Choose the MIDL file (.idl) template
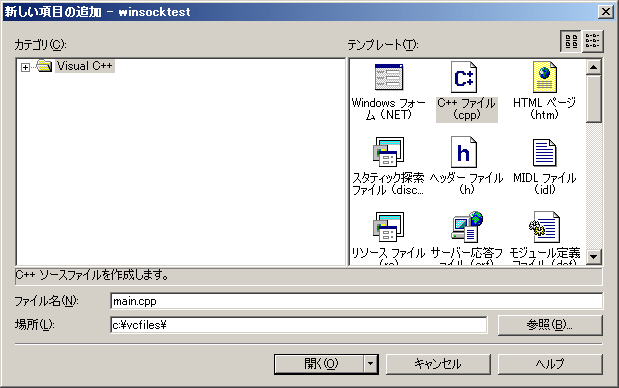619x388 pixels. 544,166
